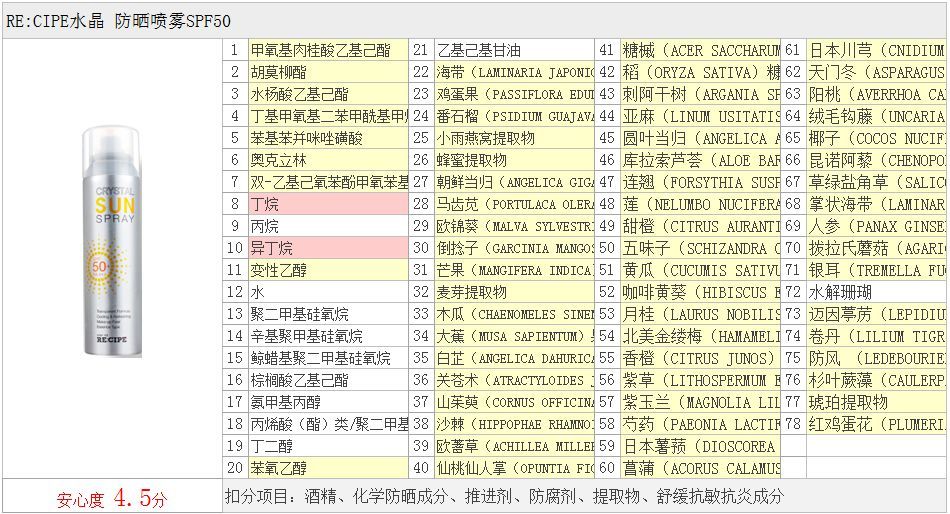
Task: Click ingredient cell 椰子 (Cocos)
Action: (x=876, y=138)
